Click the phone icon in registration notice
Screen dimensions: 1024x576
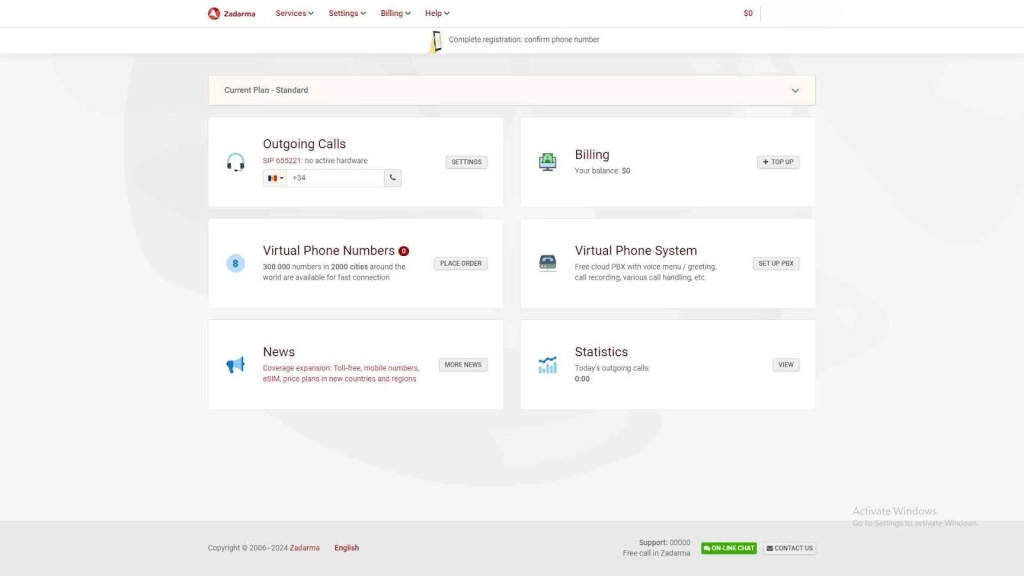[435, 41]
